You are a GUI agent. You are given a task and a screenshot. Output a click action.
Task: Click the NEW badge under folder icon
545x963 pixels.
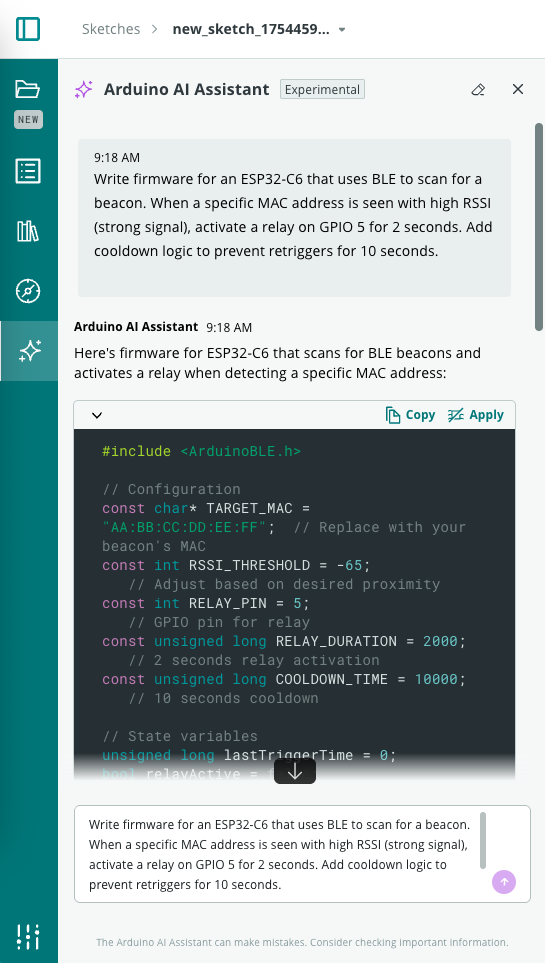[x=28, y=120]
